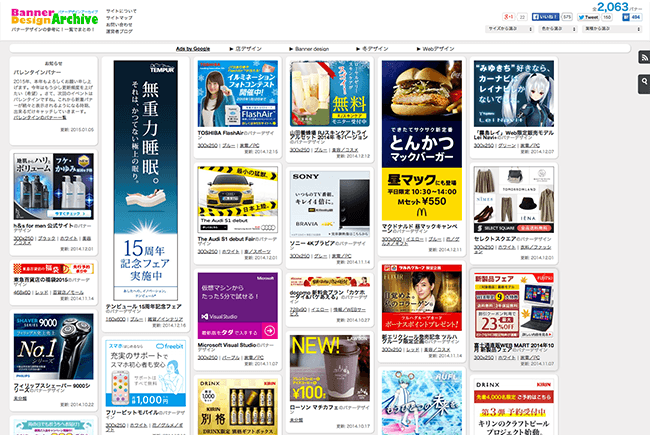Click the Hatena bookmark B! button

628,17
